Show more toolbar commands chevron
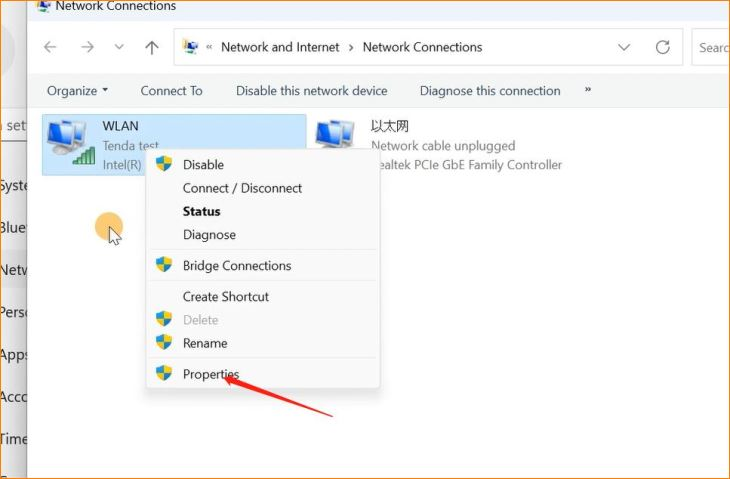730x479 pixels. (x=588, y=90)
